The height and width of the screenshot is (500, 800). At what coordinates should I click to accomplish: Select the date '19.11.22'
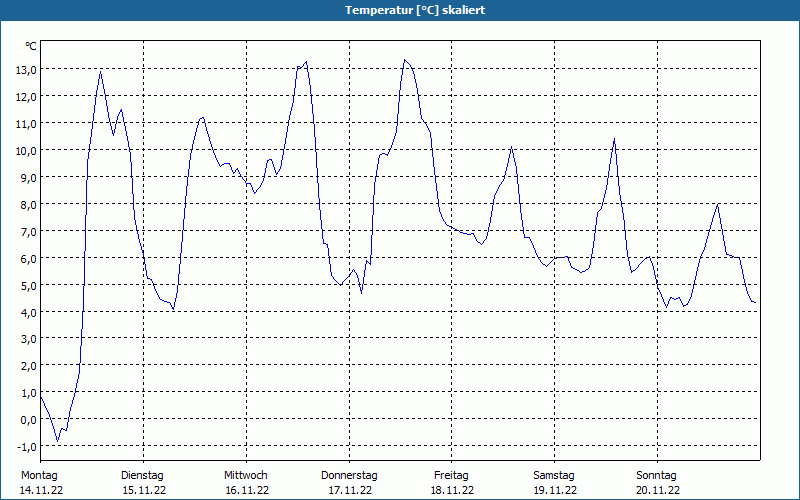coord(555,490)
